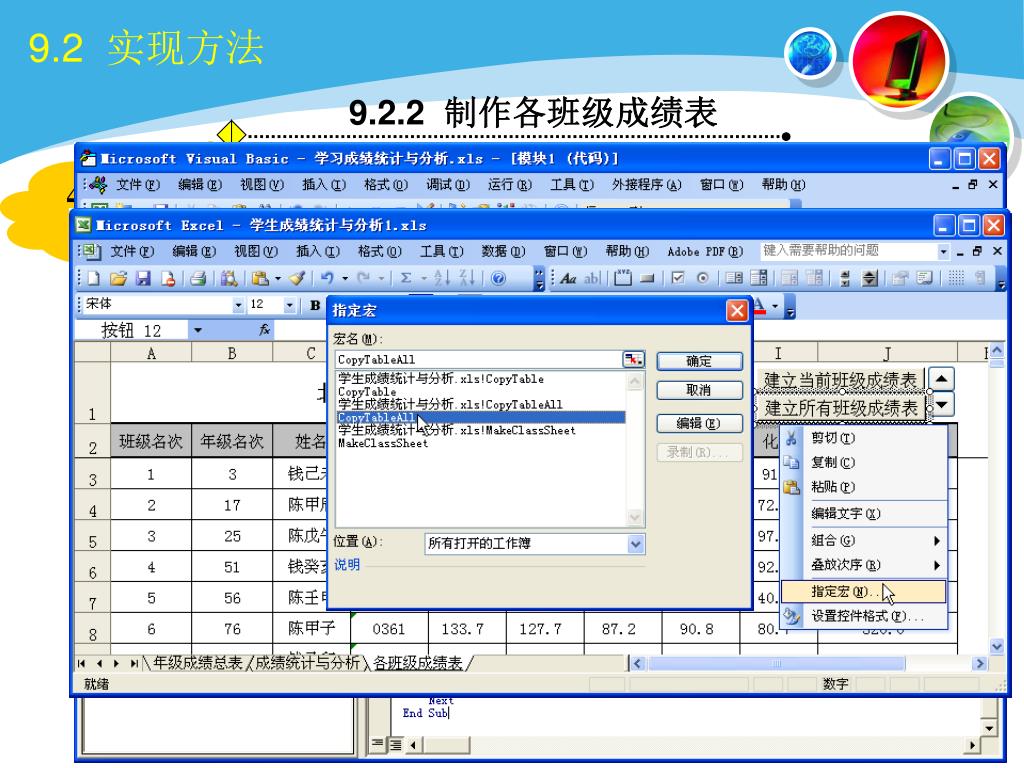Open the 工具 menu in Excel window

pyautogui.click(x=441, y=251)
